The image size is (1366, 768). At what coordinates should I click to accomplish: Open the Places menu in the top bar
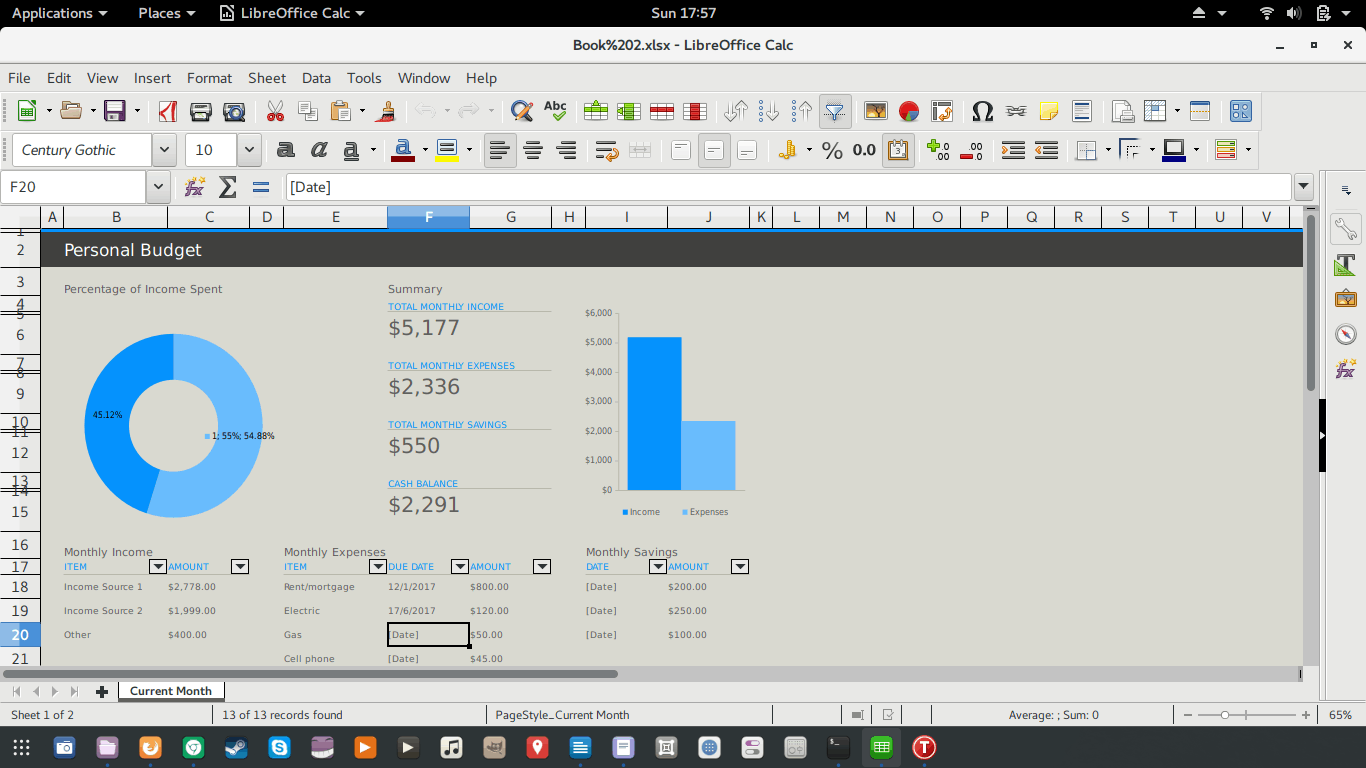[x=166, y=13]
